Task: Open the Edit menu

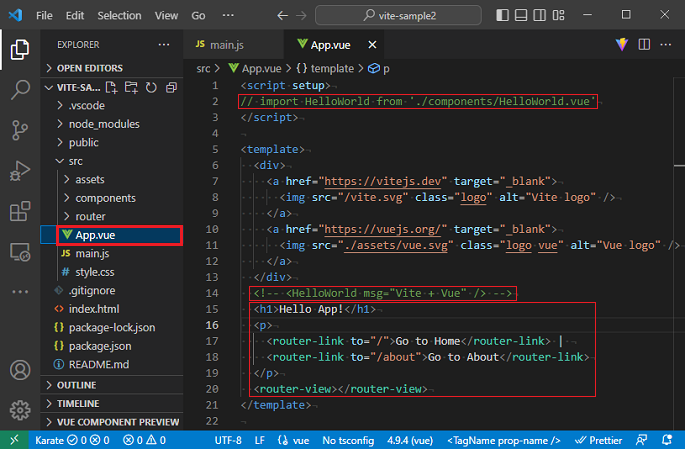Action: point(75,16)
